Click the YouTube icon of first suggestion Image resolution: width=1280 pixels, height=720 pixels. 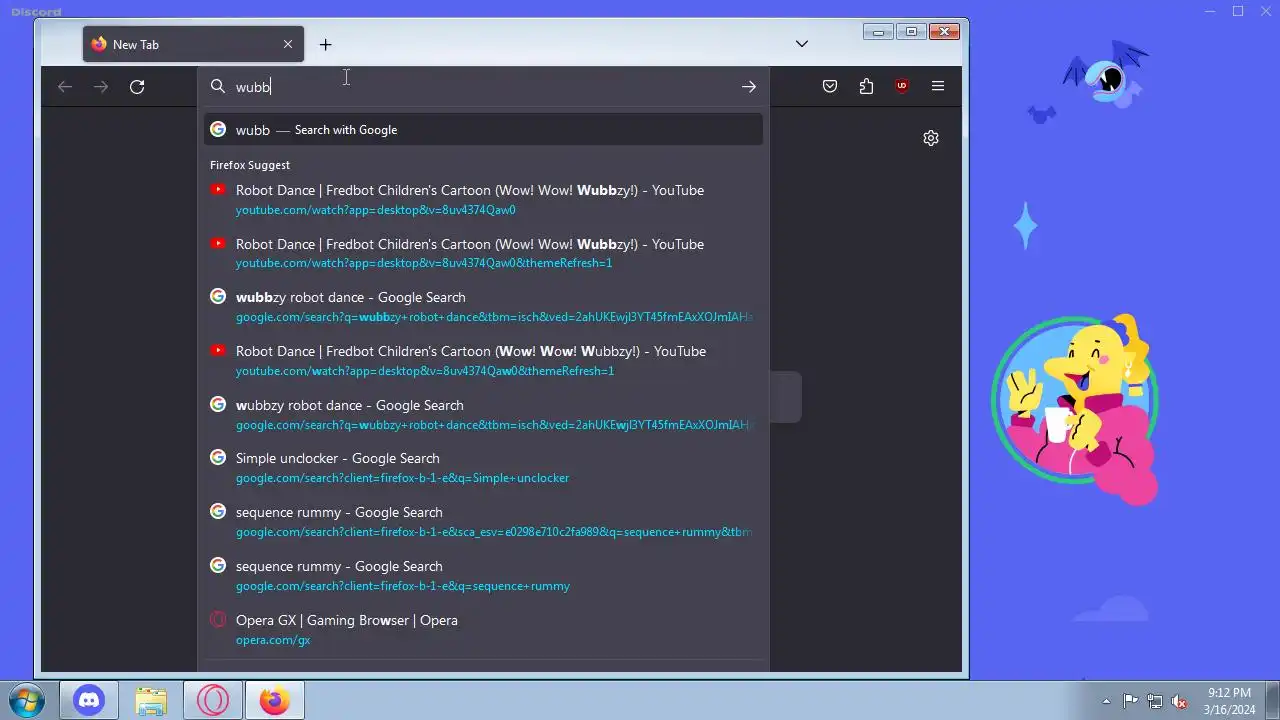pyautogui.click(x=218, y=190)
